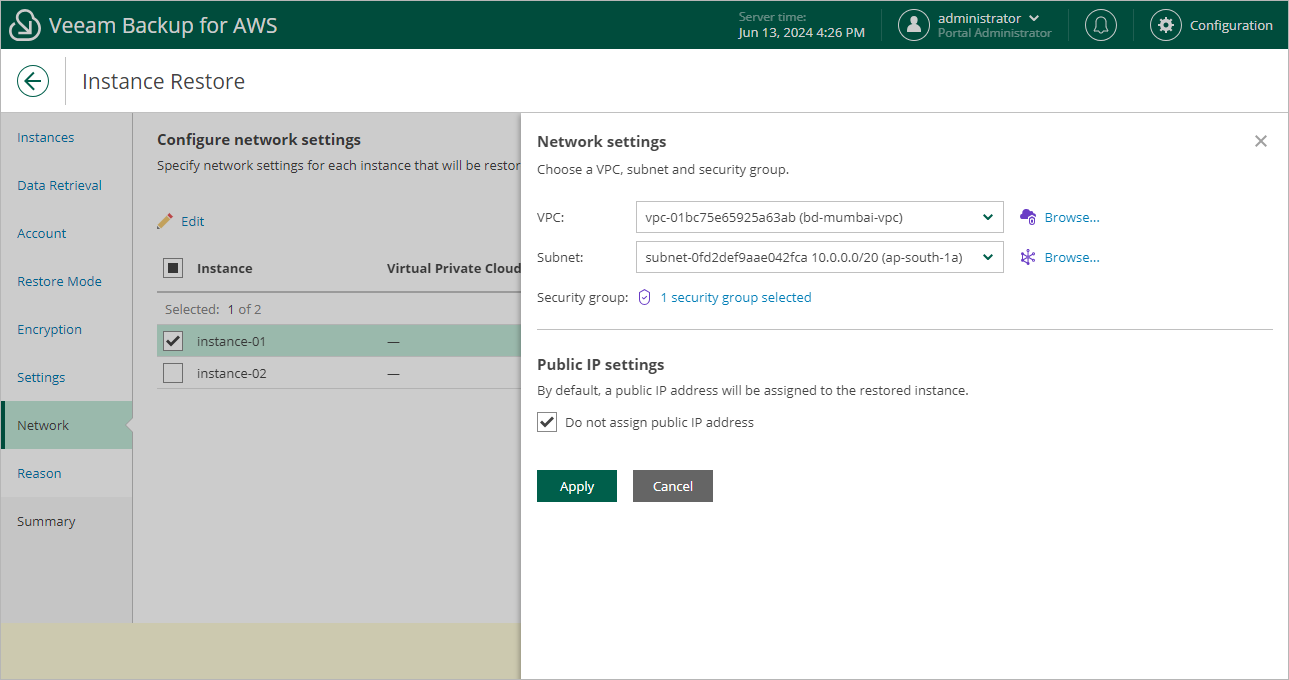Open the administrator user avatar icon
Viewport: 1289px width, 680px height.
tap(914, 25)
